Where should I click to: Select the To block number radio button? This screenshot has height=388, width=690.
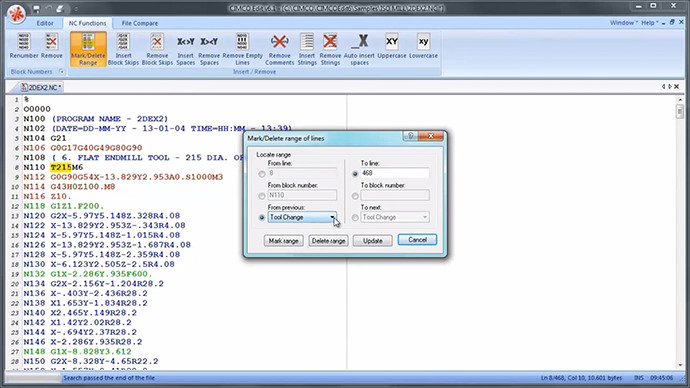pyautogui.click(x=355, y=196)
